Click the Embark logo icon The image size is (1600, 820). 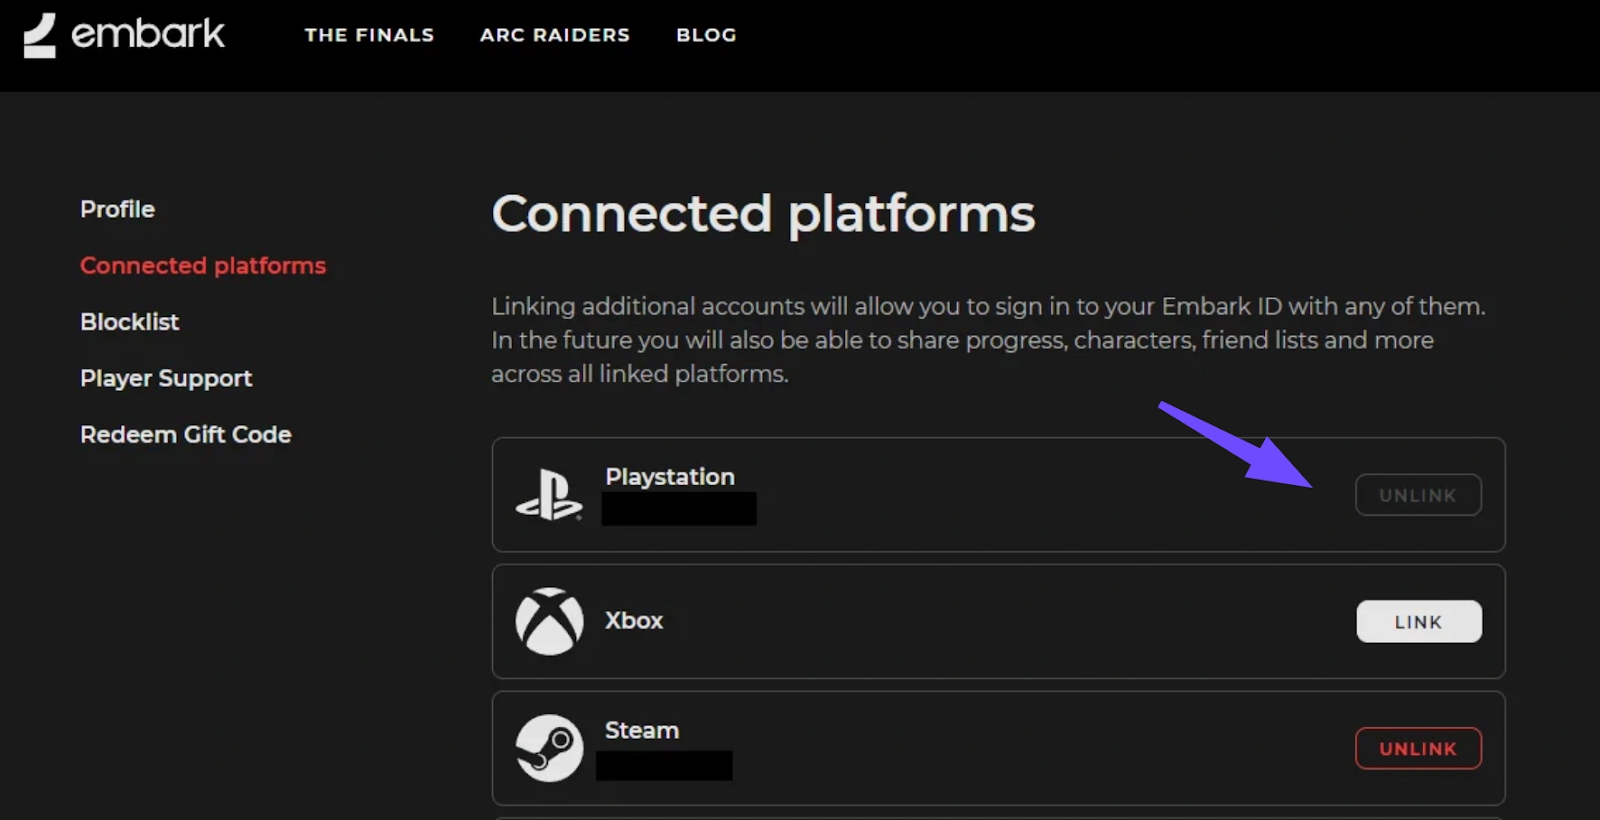pyautogui.click(x=40, y=35)
